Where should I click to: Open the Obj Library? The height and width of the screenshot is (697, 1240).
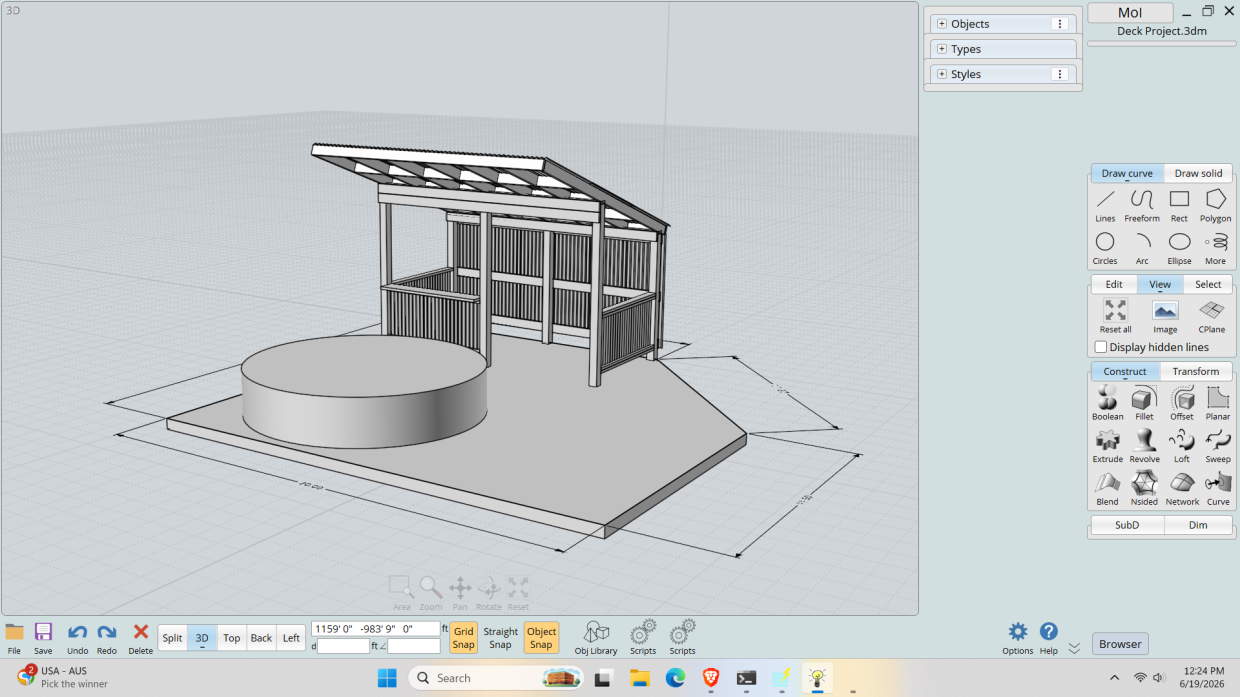(596, 637)
